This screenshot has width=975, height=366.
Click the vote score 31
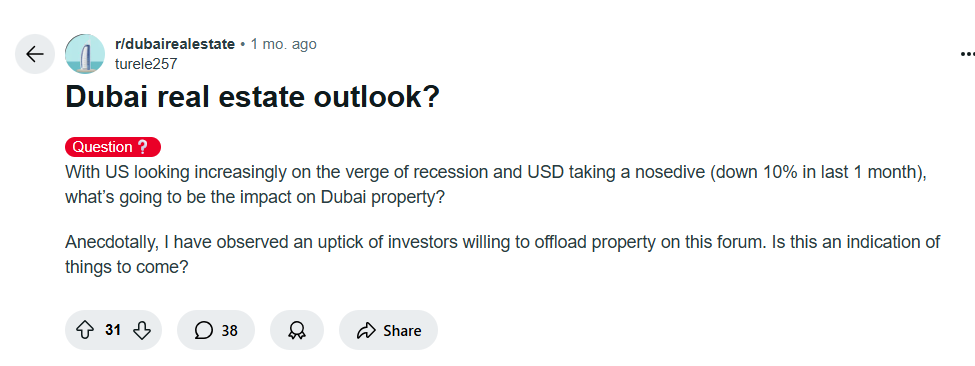tap(113, 330)
